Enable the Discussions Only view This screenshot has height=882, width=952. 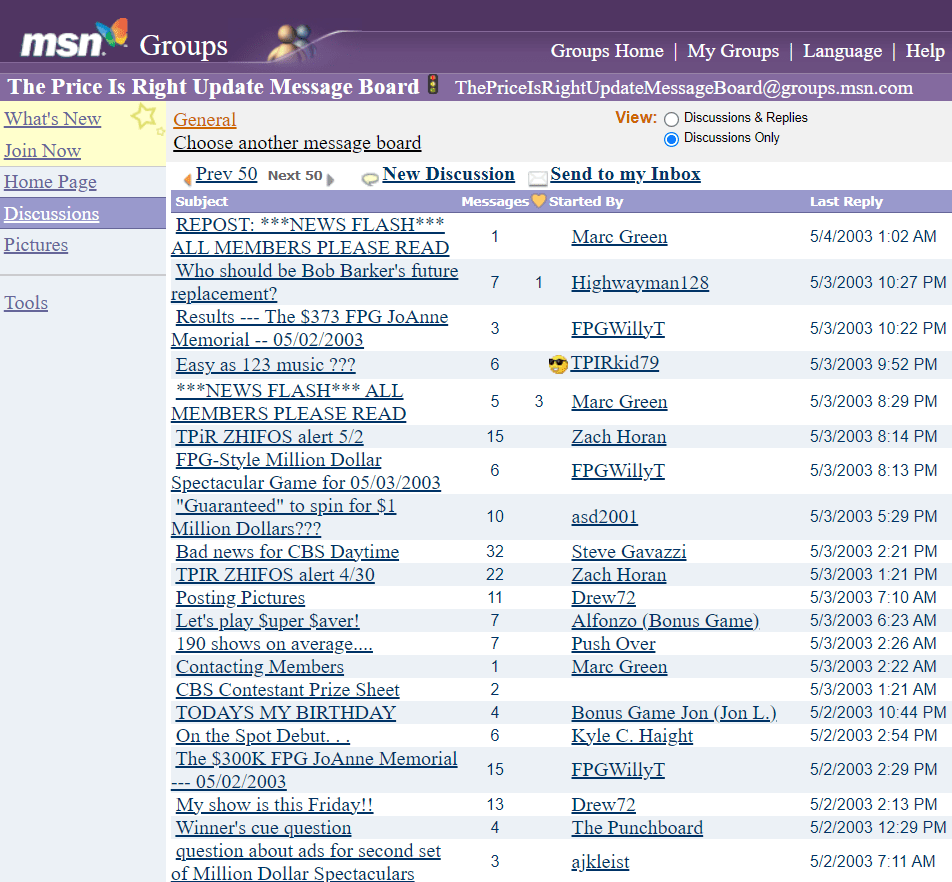click(x=671, y=139)
